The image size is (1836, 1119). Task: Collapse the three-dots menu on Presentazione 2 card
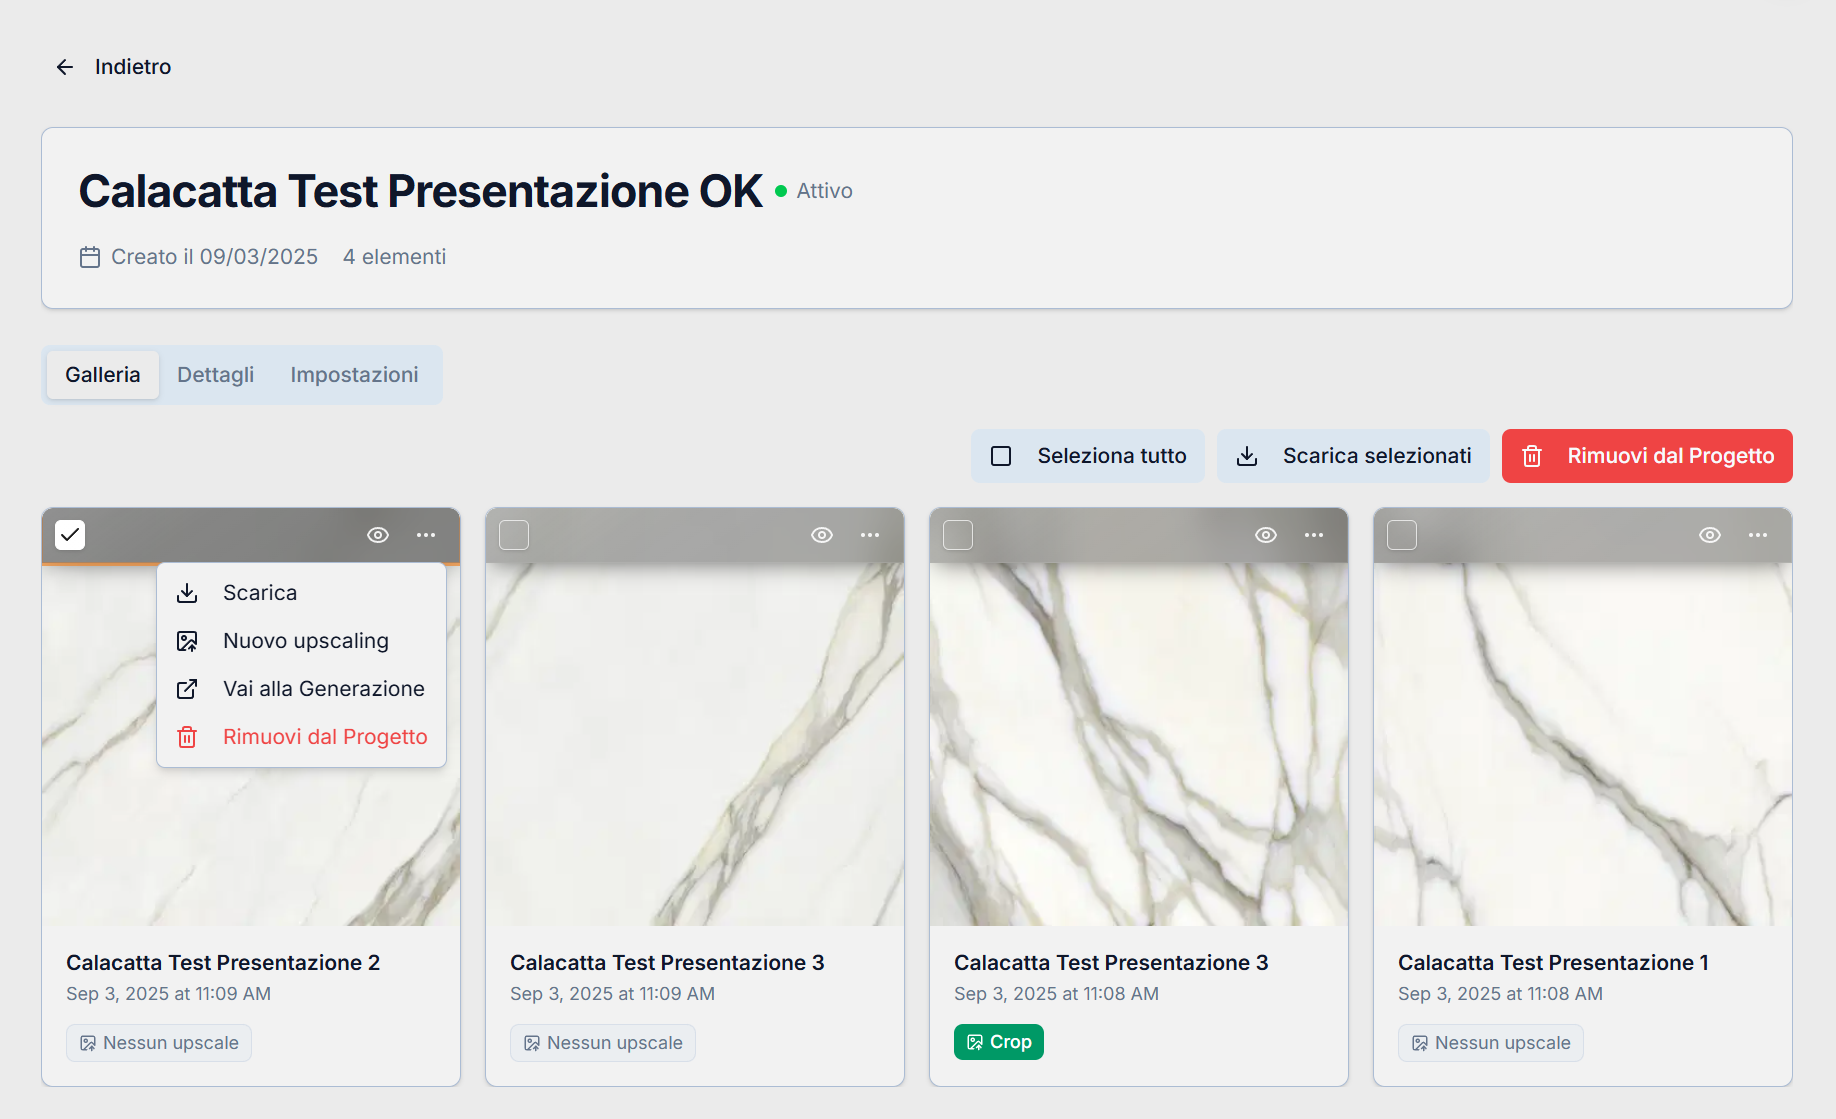tap(426, 535)
